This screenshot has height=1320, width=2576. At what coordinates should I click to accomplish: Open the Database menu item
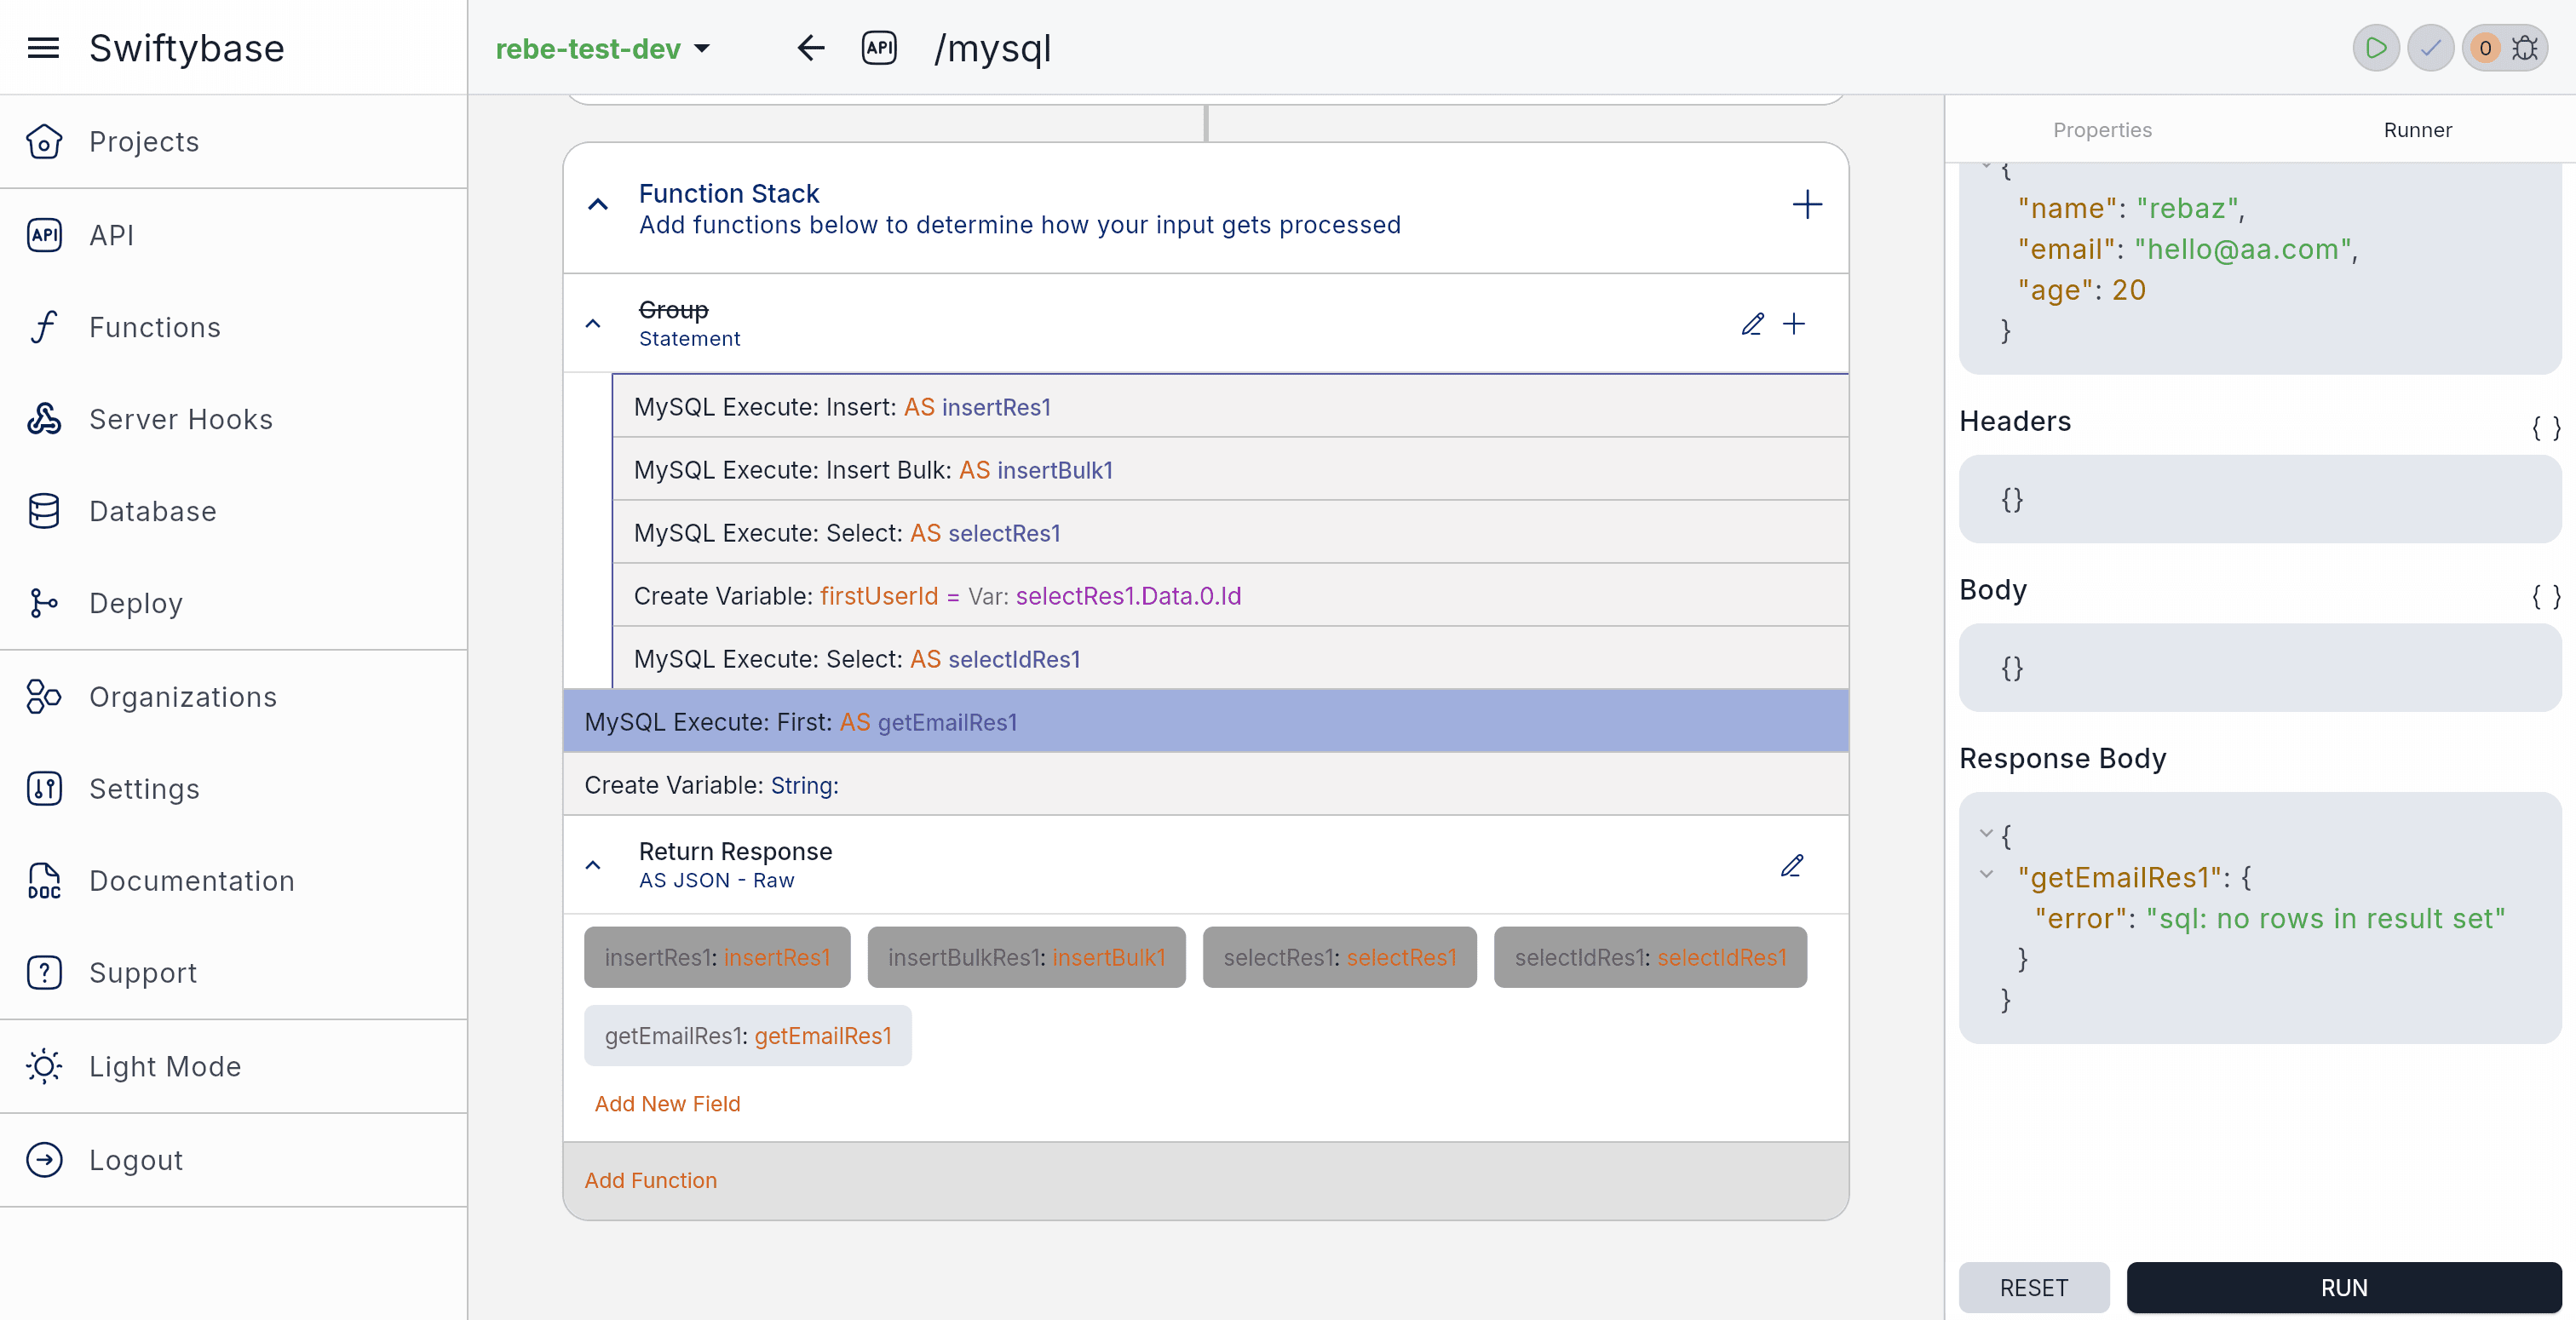233,511
